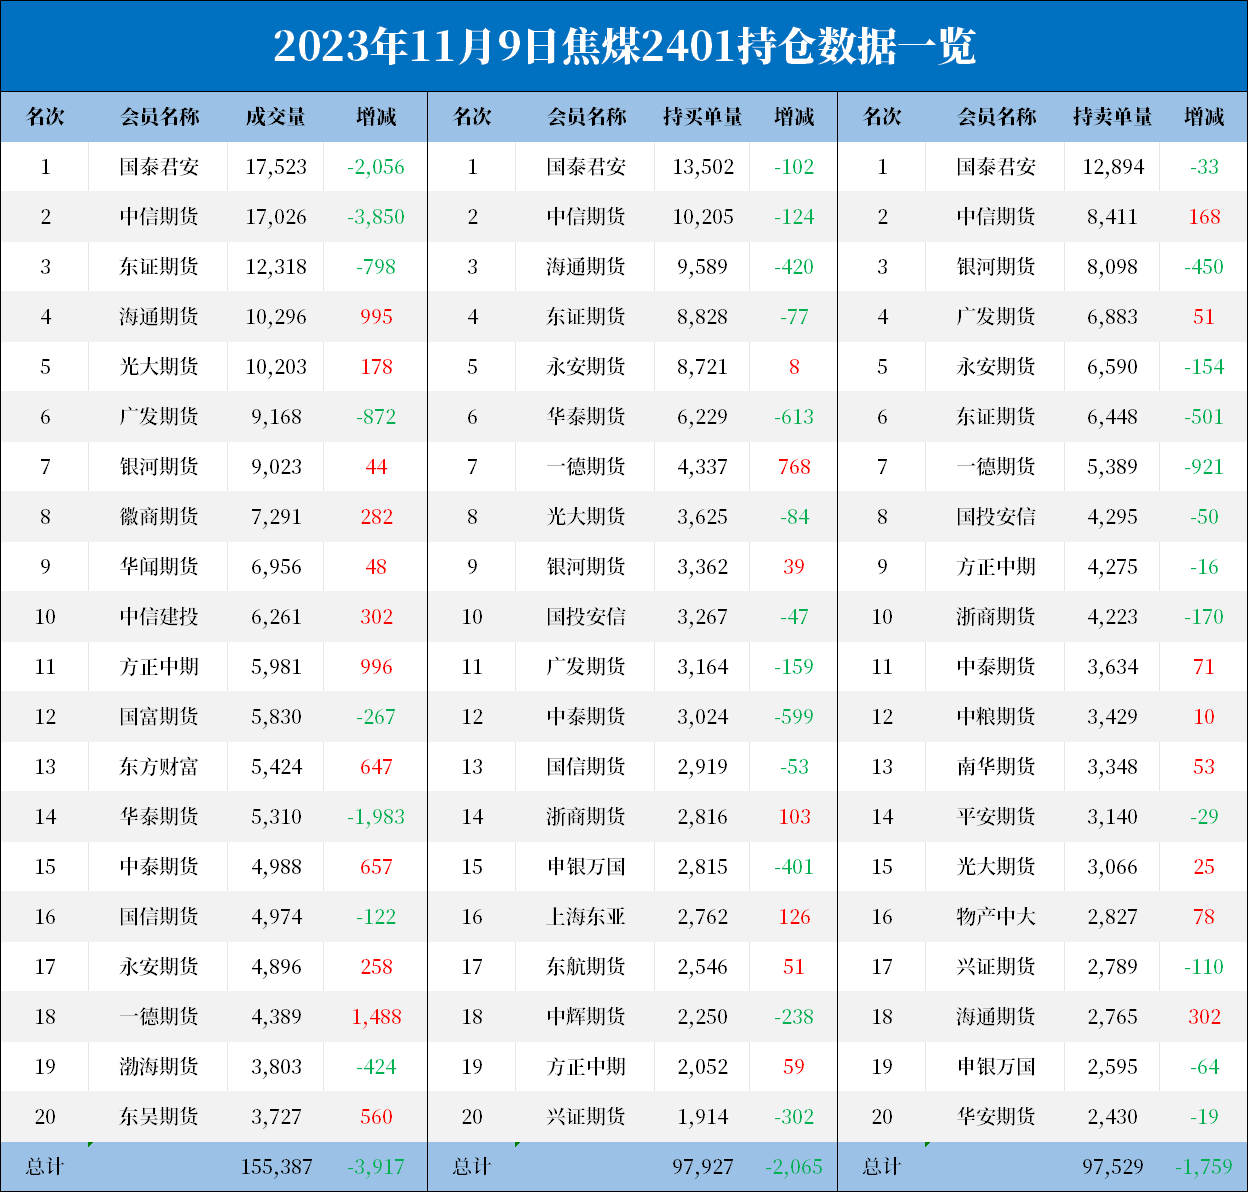This screenshot has height=1192, width=1249.
Task: Click the change value -872
Action: 376,417
